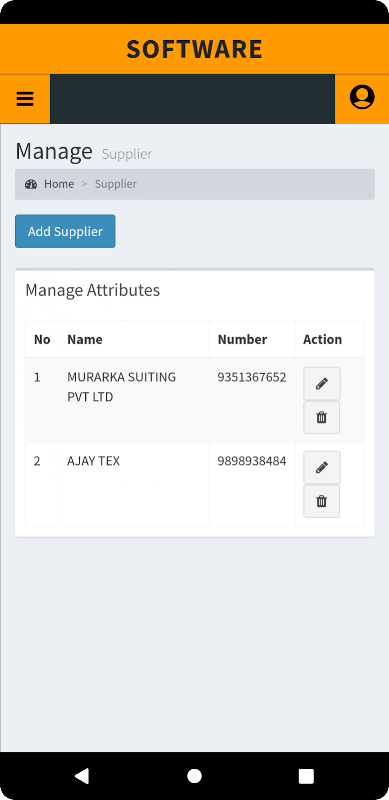Viewport: 389px width, 800px height.
Task: Select the Supplier breadcrumb item
Action: (116, 184)
